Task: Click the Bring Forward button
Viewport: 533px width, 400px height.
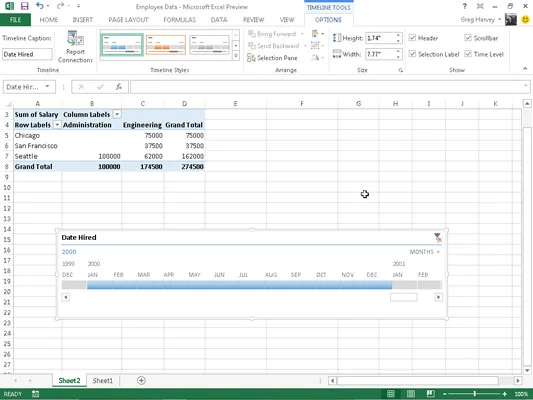Action: [x=272, y=34]
